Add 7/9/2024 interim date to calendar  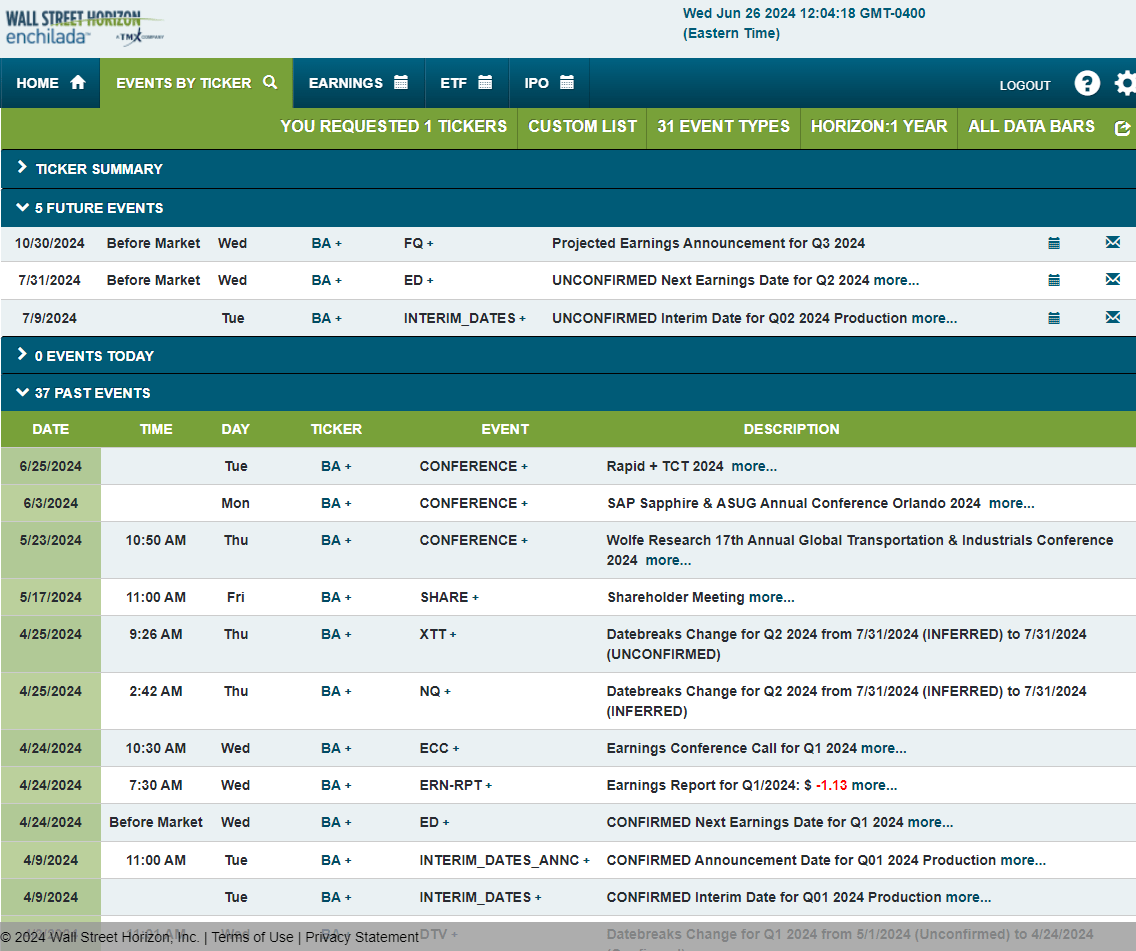[x=1054, y=318]
